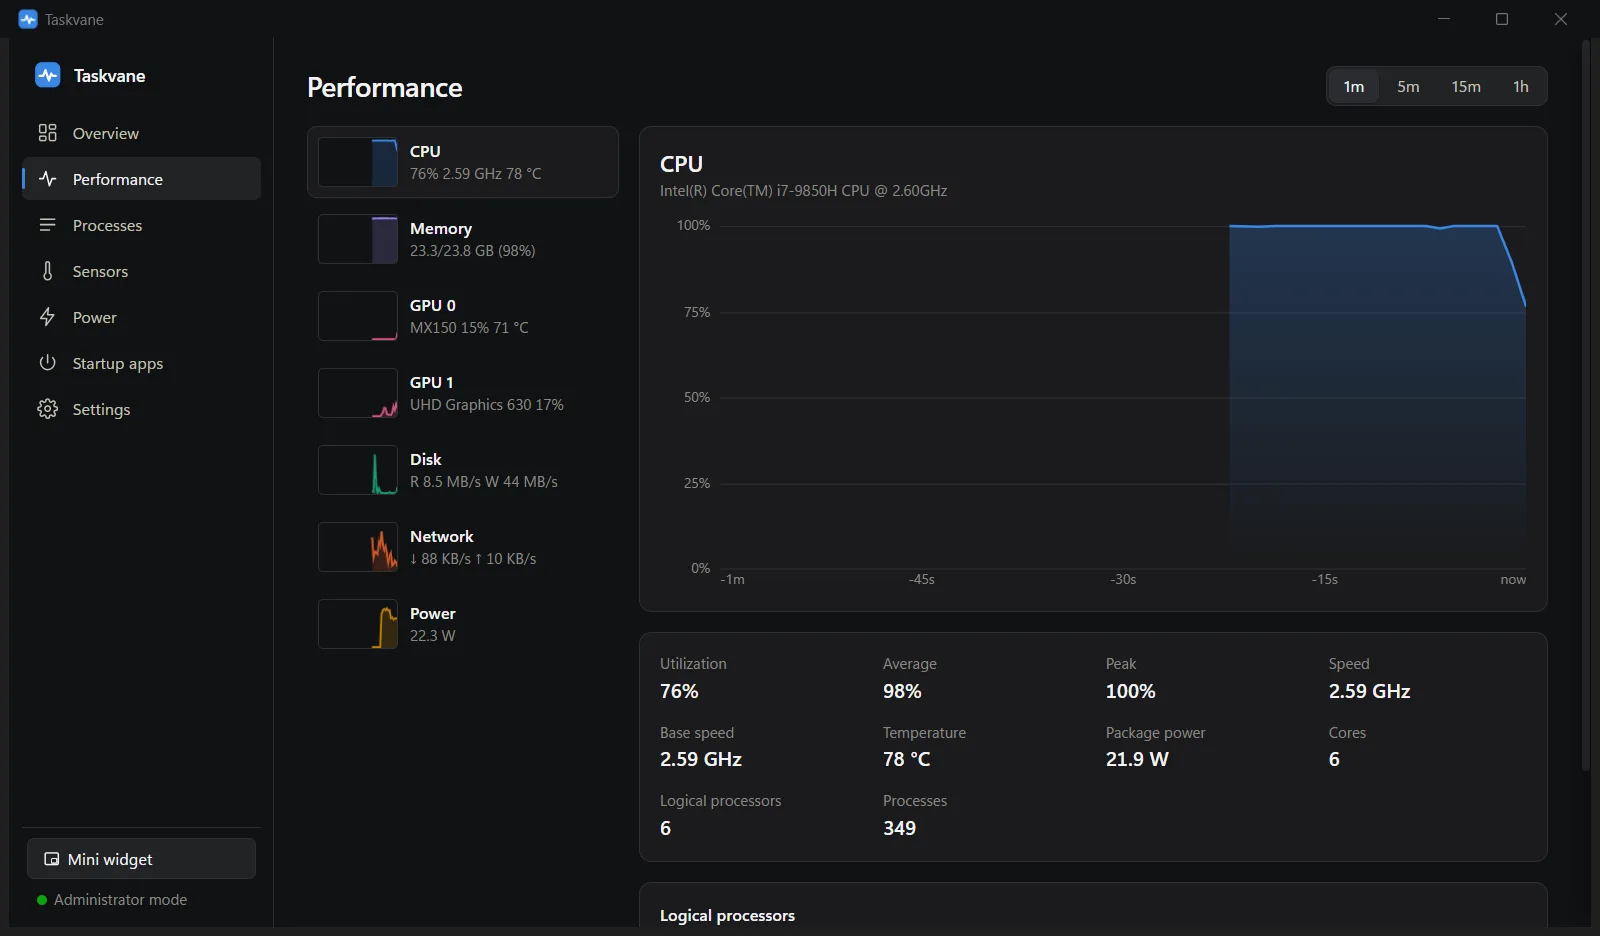
Task: Select the Network mini graph thumbnail
Action: tap(358, 547)
